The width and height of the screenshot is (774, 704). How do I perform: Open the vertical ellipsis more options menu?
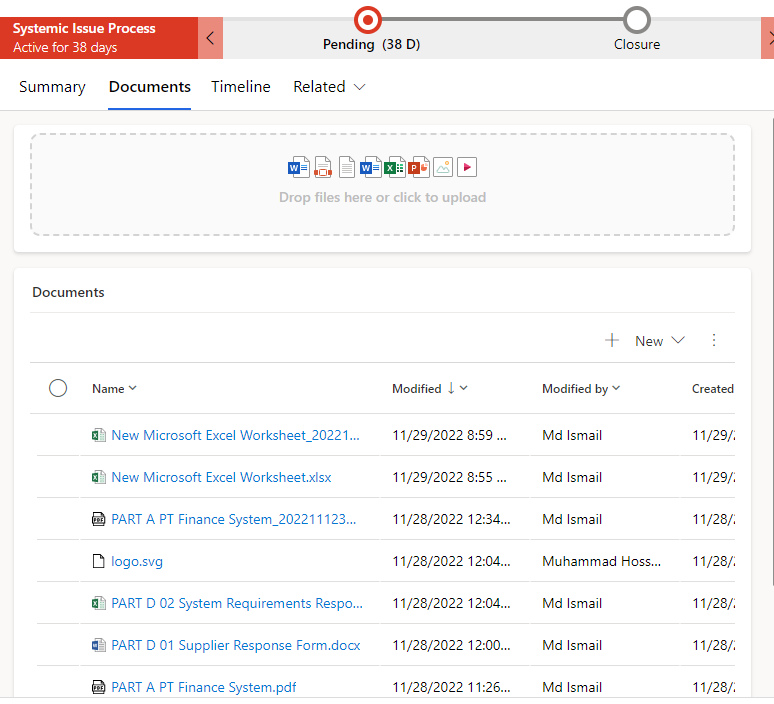[x=714, y=341]
